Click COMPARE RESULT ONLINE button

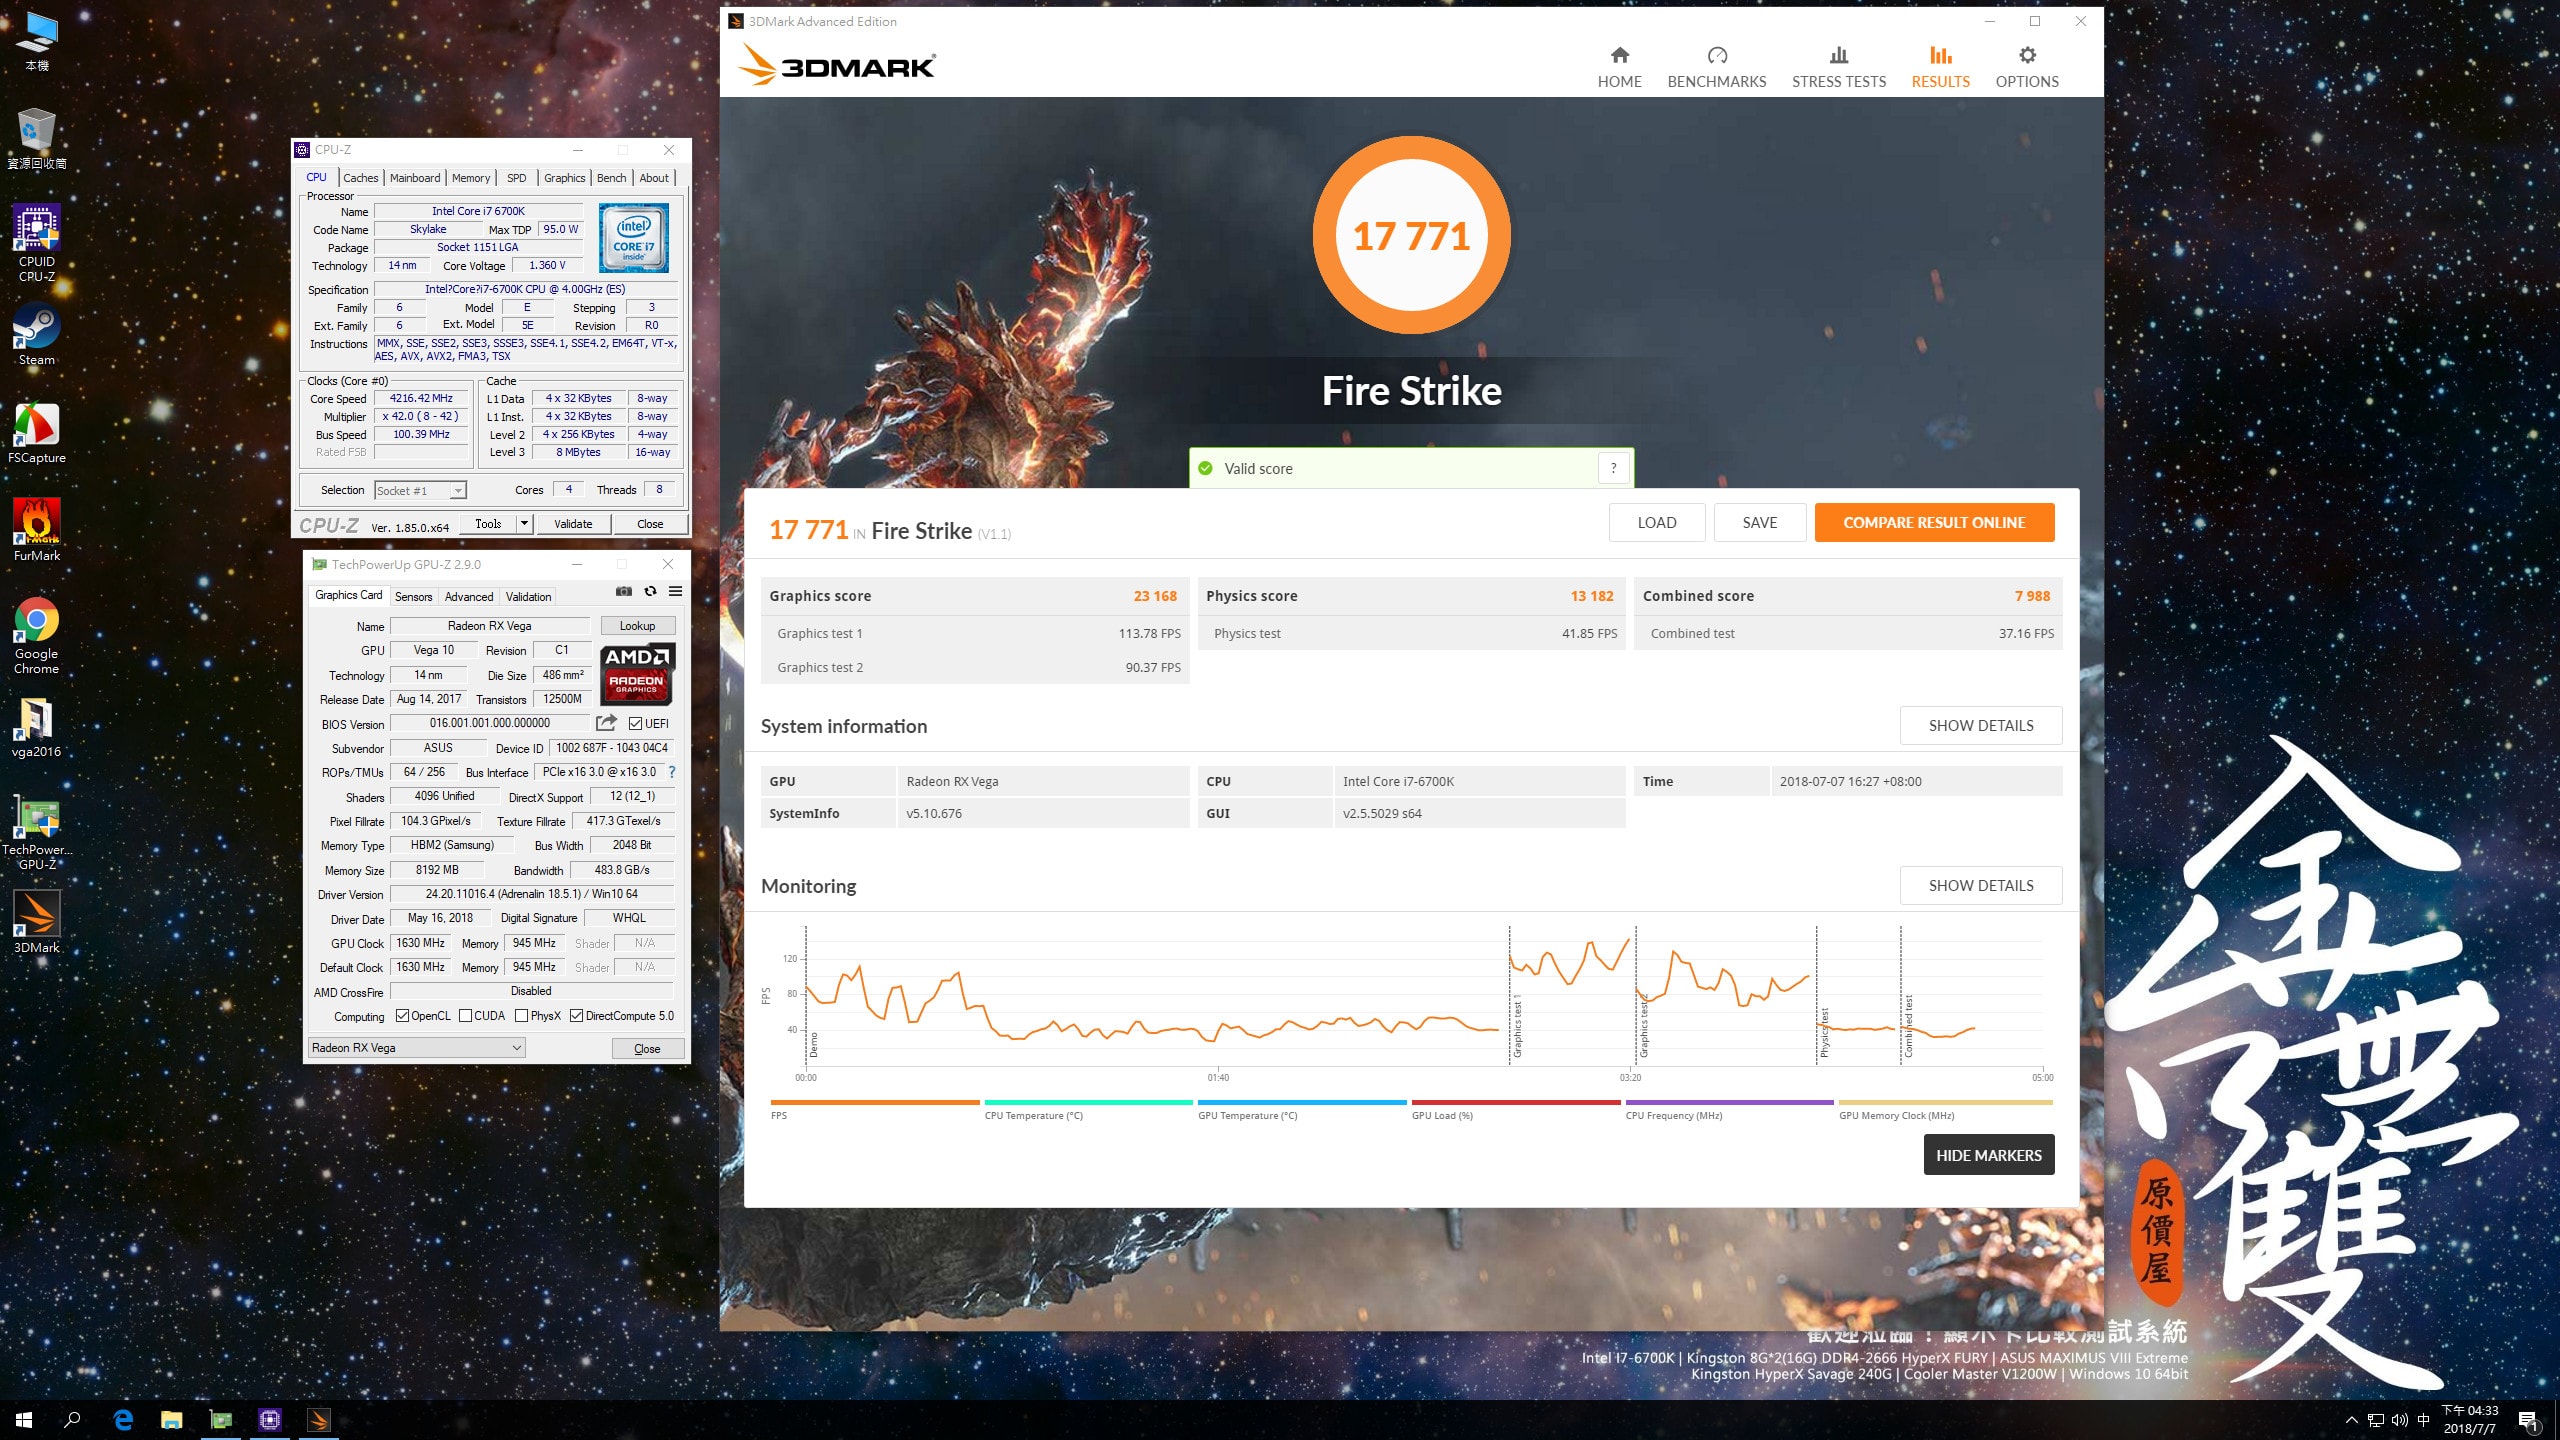[1934, 522]
